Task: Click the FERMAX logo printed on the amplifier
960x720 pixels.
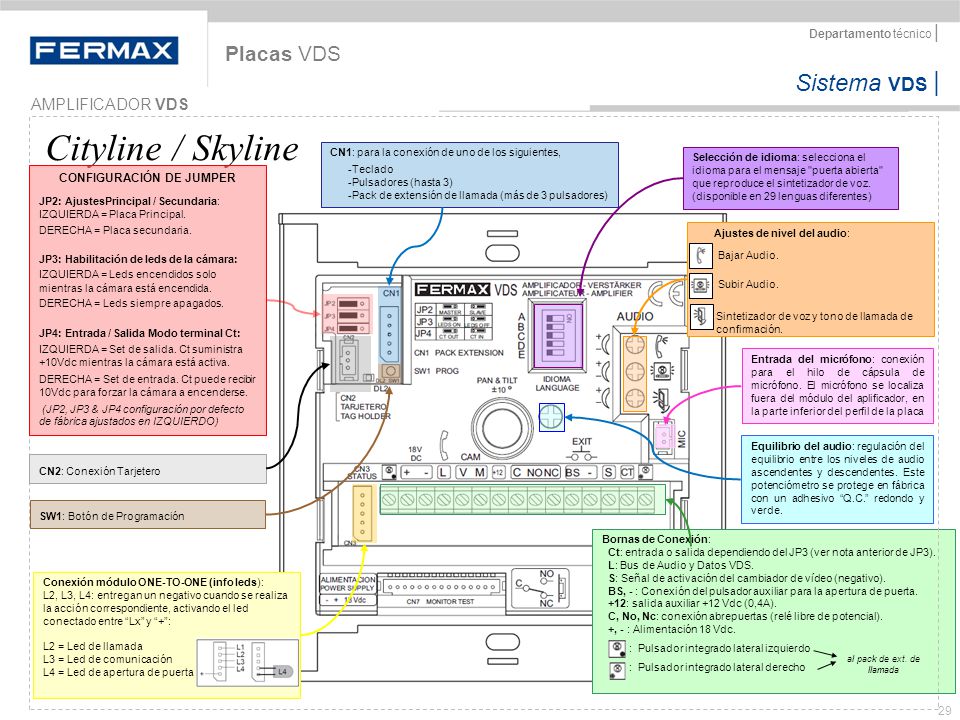Action: [x=452, y=289]
